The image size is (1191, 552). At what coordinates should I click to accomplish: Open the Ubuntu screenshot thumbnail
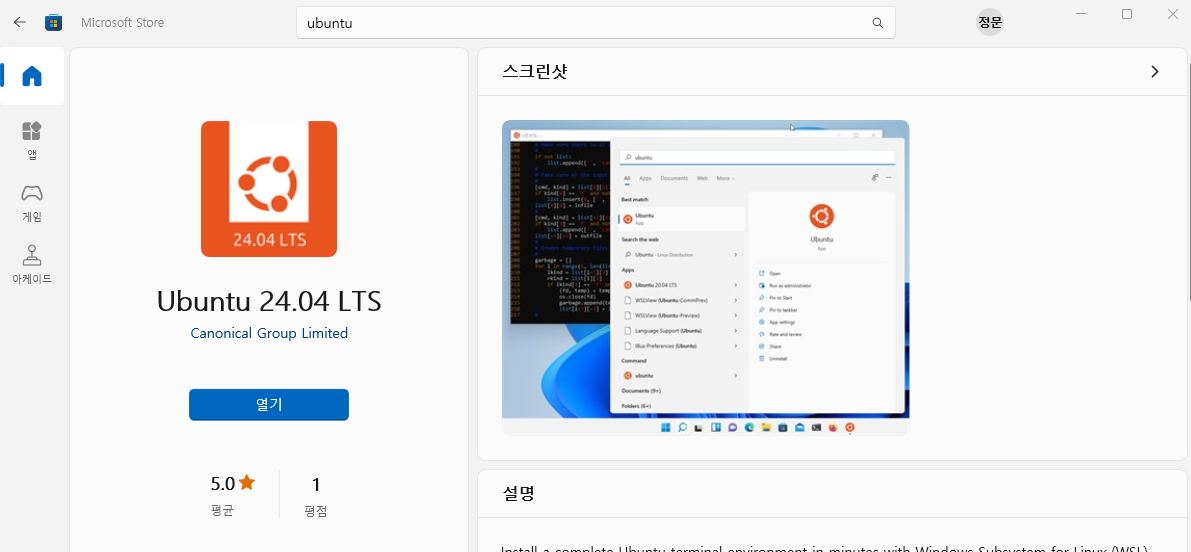click(x=706, y=278)
